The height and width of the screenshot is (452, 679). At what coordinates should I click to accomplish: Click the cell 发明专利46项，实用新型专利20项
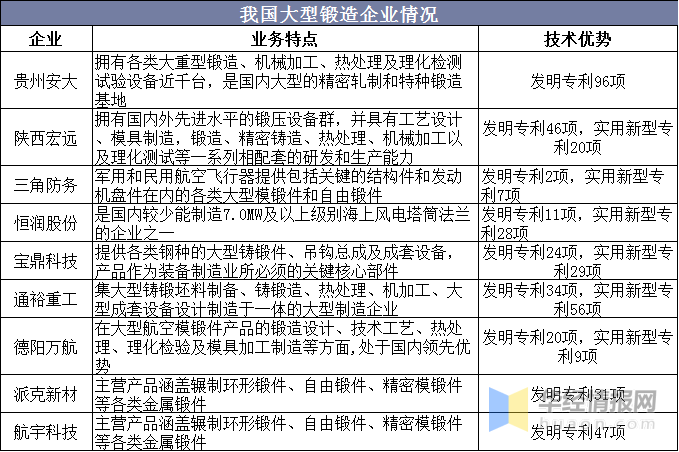(x=578, y=138)
